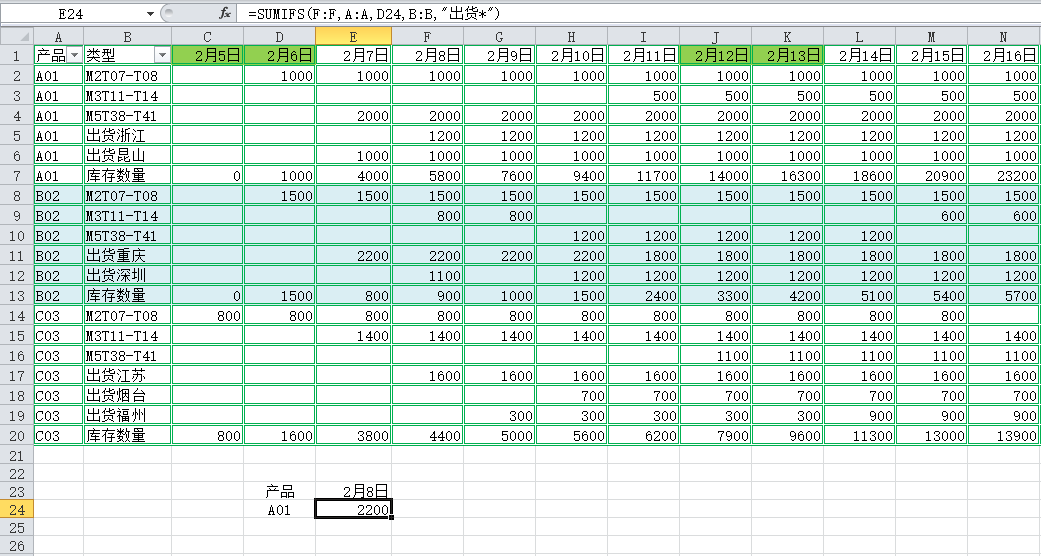The image size is (1041, 556).
Task: Click the select-all corner triangle
Action: click(x=17, y=36)
